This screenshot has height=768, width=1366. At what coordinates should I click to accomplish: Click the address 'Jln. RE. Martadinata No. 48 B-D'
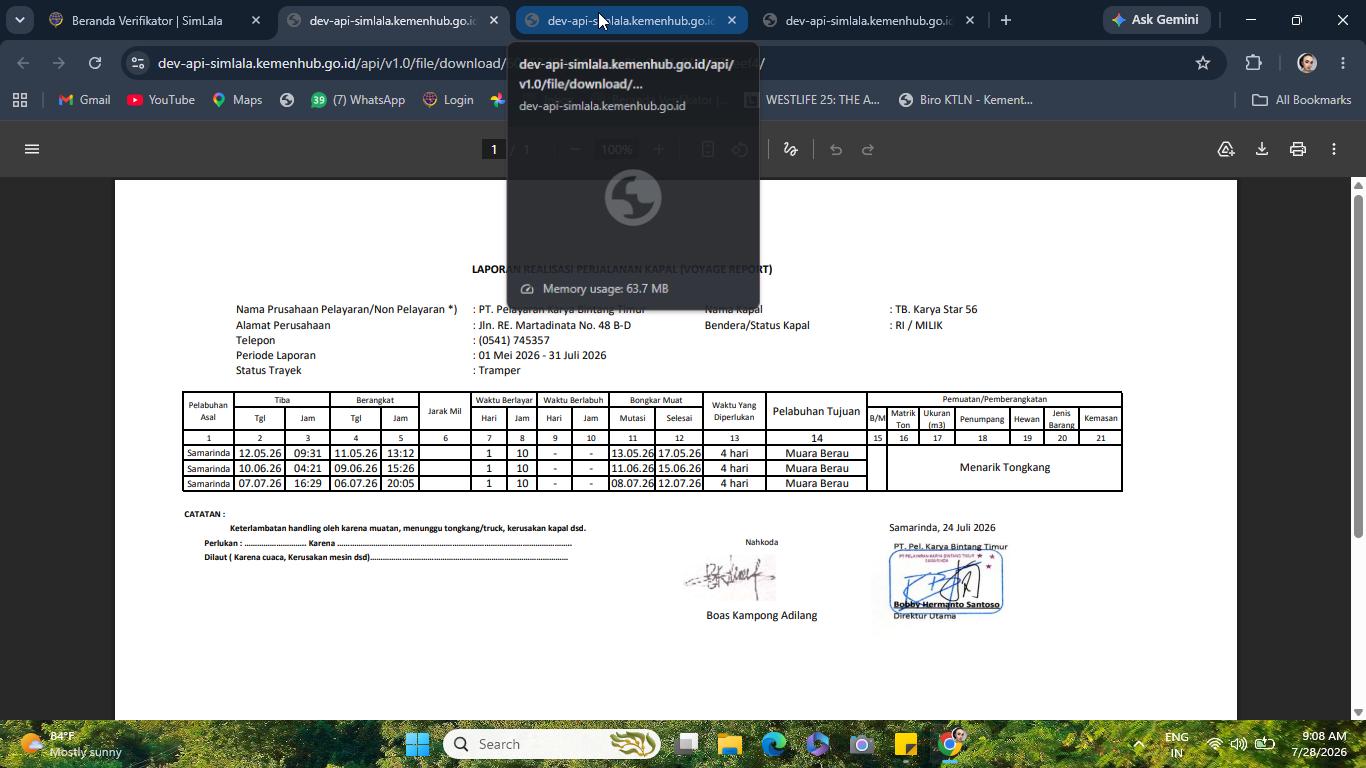555,325
